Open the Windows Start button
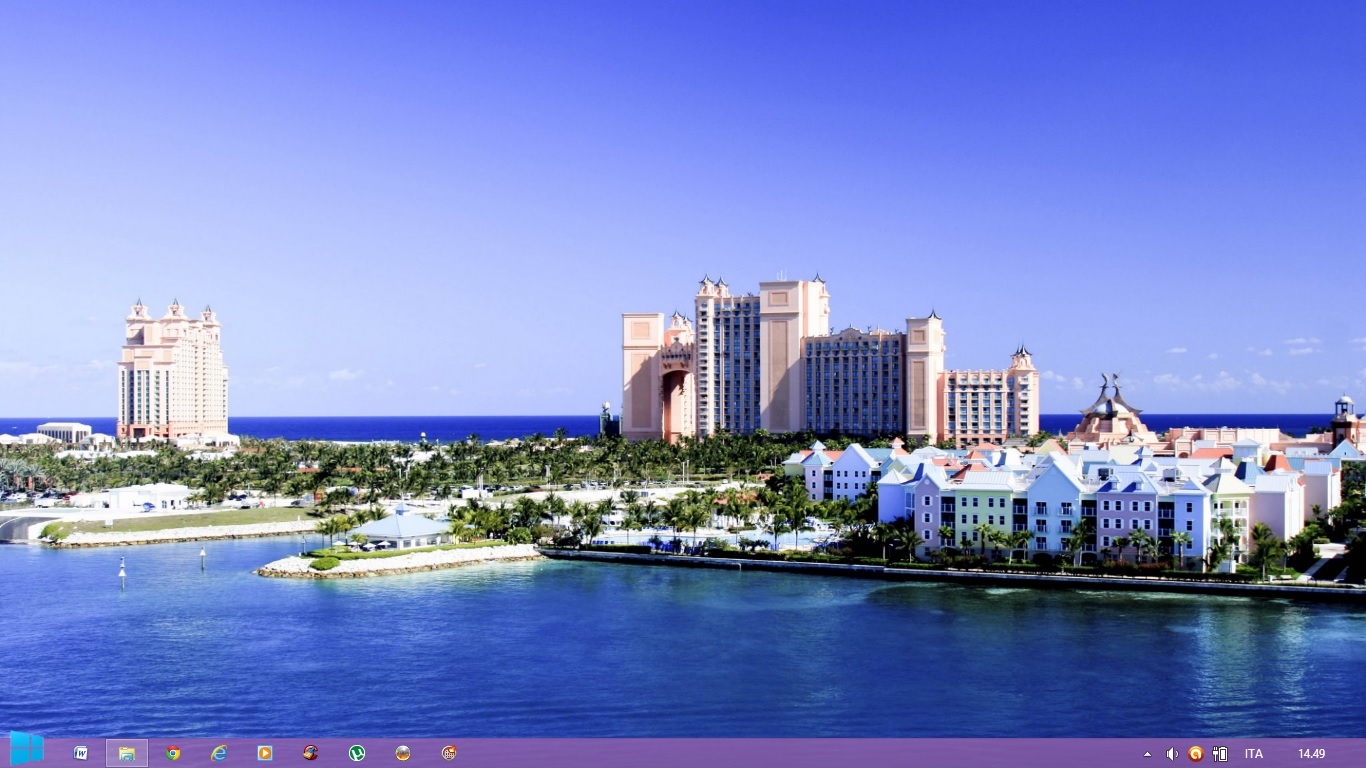 coord(27,749)
